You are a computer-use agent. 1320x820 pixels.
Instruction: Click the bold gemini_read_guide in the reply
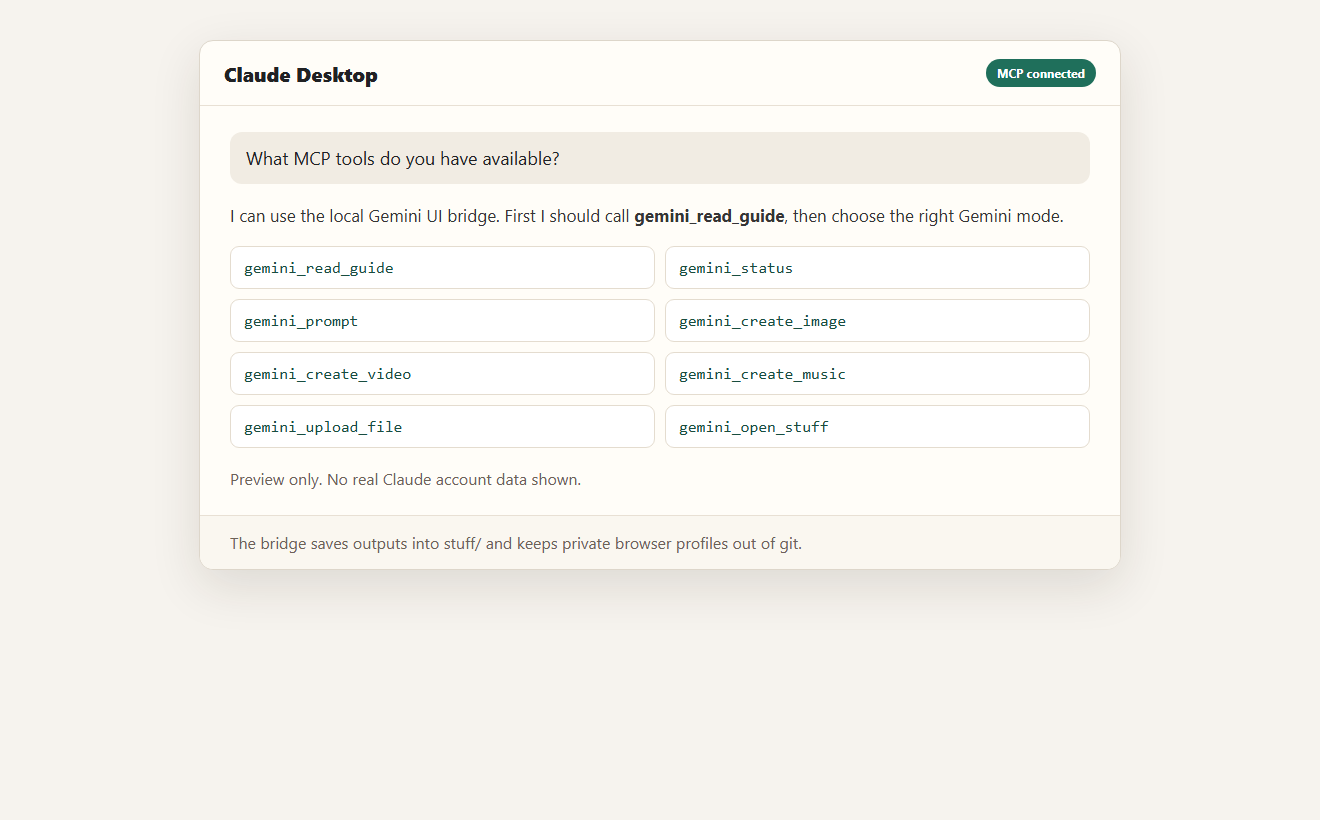click(709, 216)
